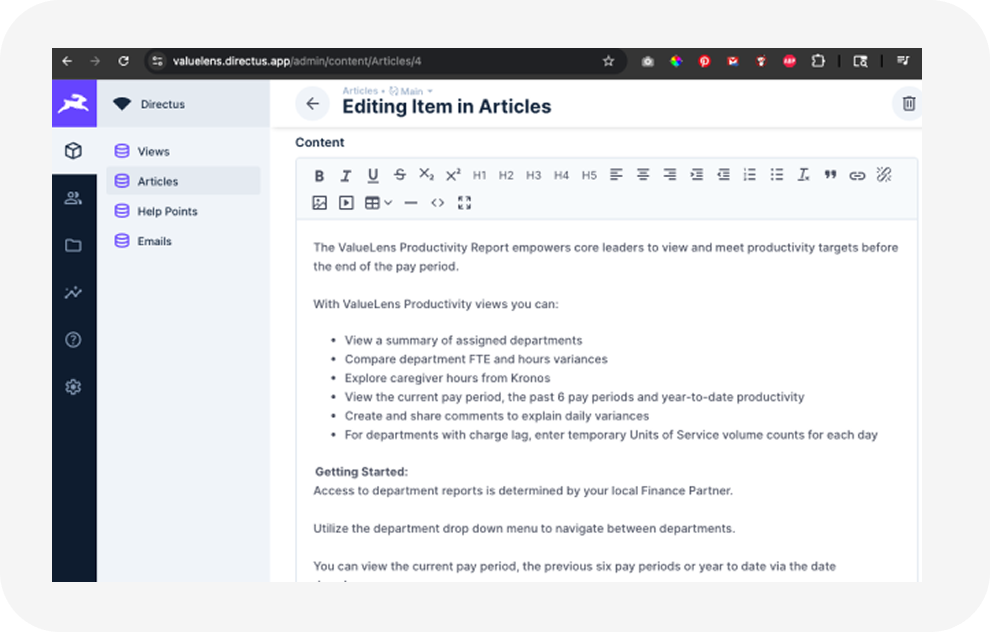Screen dimensions: 990x632
Task: Delete this item with the trash icon
Action: (x=908, y=103)
